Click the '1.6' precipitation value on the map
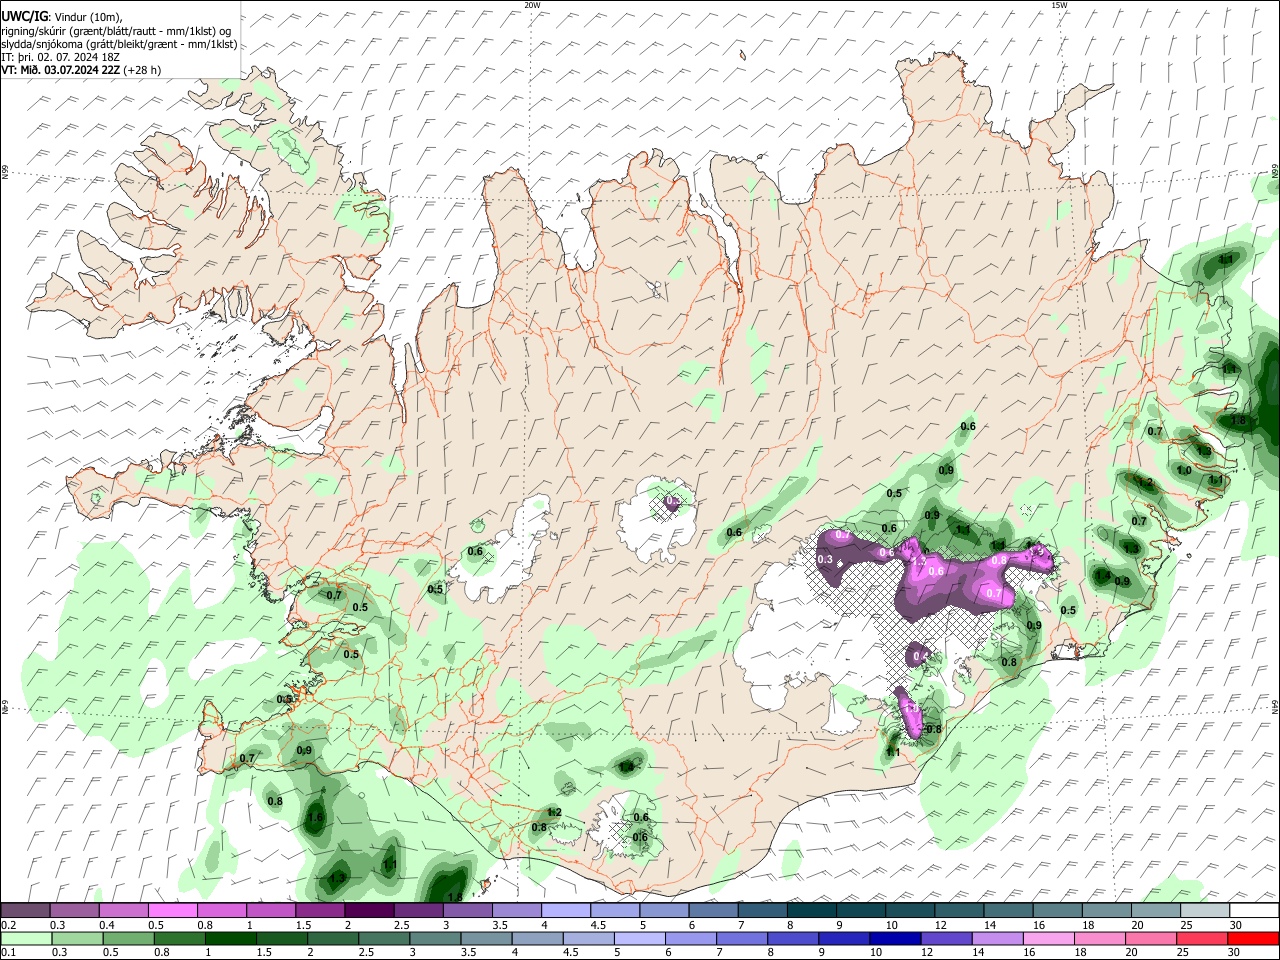 click(316, 817)
